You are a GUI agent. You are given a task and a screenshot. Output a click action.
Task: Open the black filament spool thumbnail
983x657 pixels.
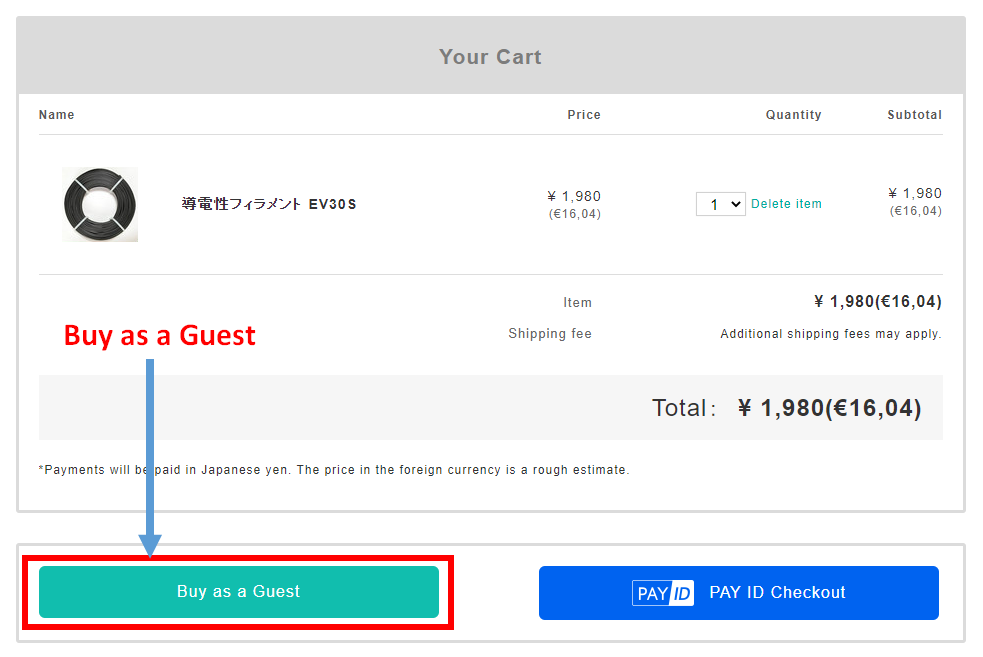point(100,204)
